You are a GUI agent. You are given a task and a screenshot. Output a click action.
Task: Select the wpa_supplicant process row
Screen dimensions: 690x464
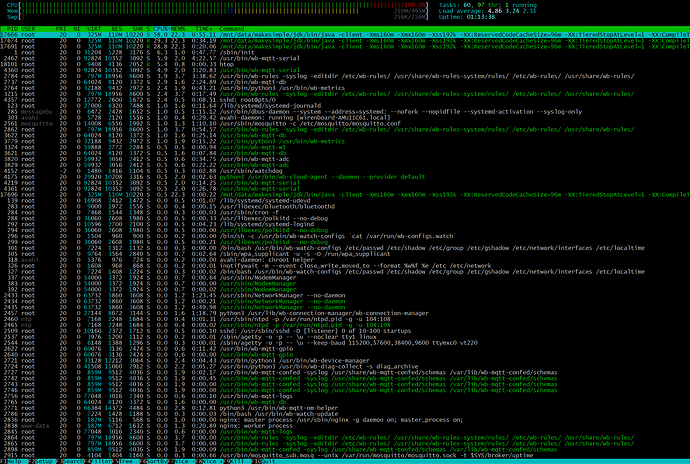click(345, 254)
